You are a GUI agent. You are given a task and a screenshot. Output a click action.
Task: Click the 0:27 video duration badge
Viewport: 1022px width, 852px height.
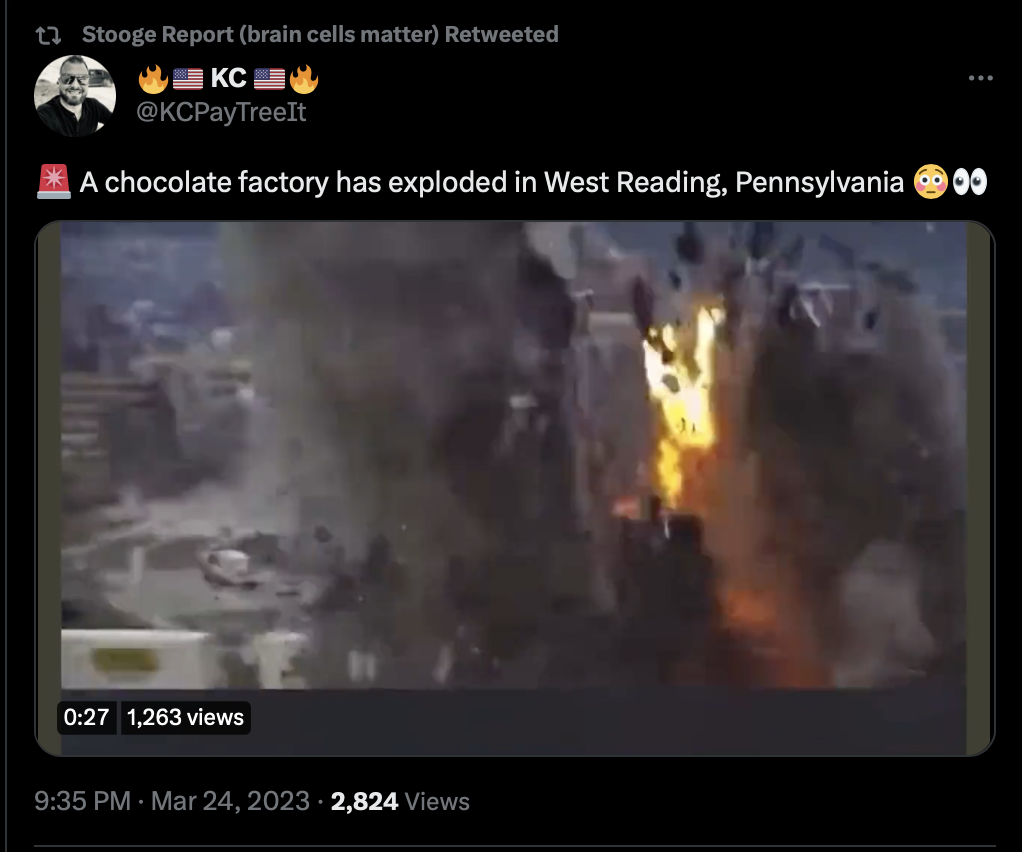pyautogui.click(x=87, y=717)
